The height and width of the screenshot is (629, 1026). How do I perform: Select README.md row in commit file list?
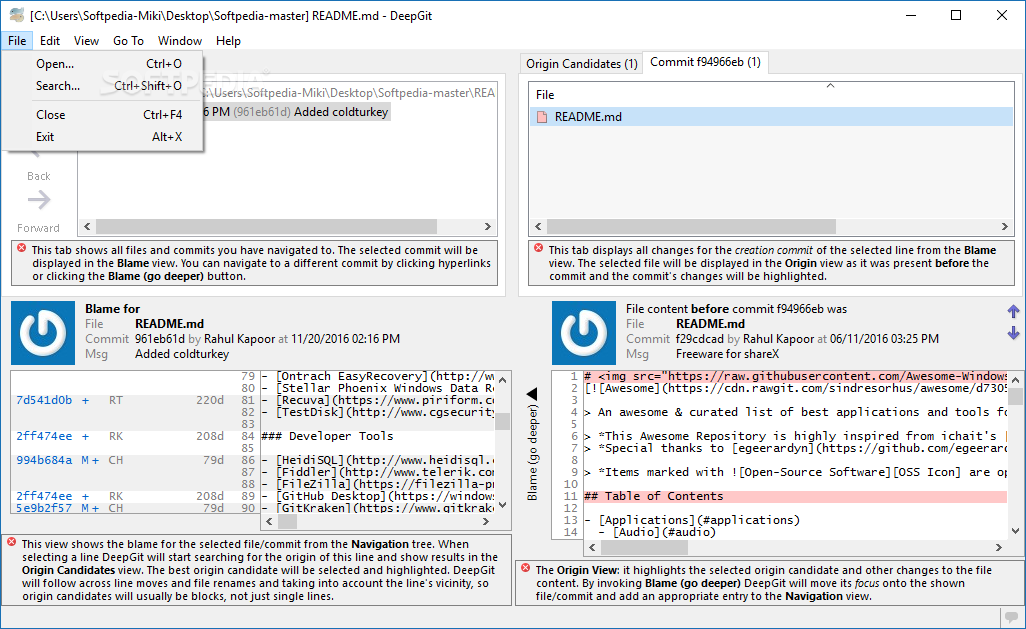click(x=771, y=117)
